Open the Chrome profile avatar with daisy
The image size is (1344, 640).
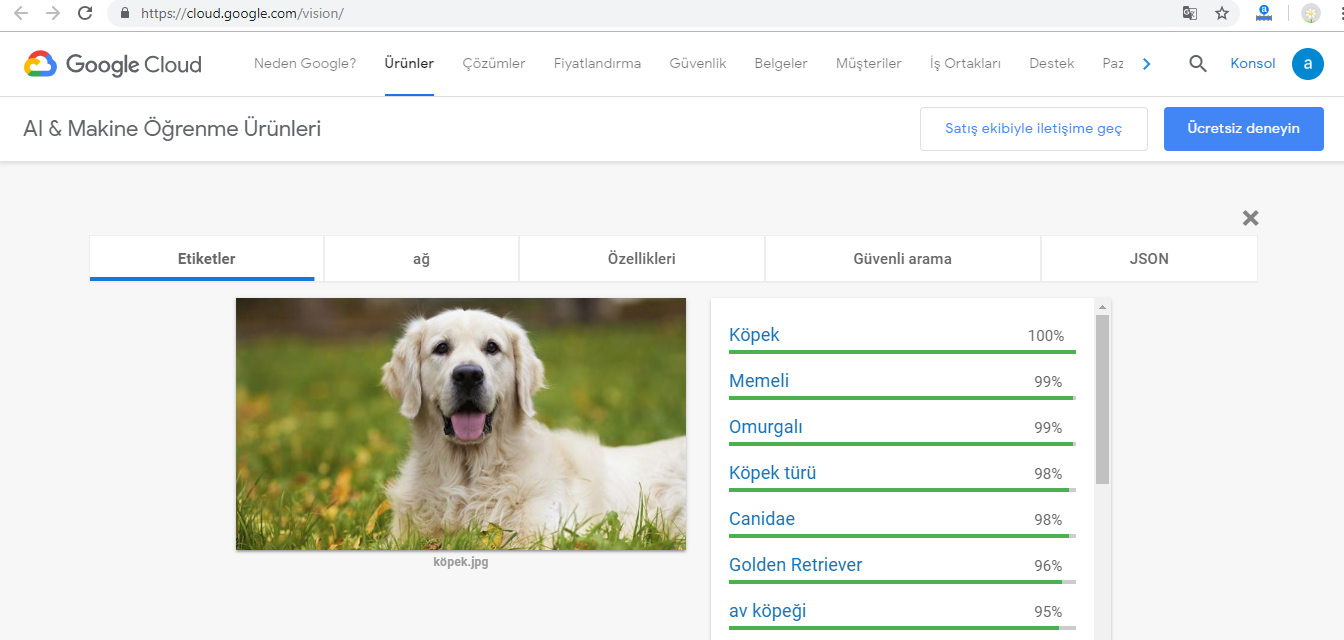pyautogui.click(x=1311, y=13)
